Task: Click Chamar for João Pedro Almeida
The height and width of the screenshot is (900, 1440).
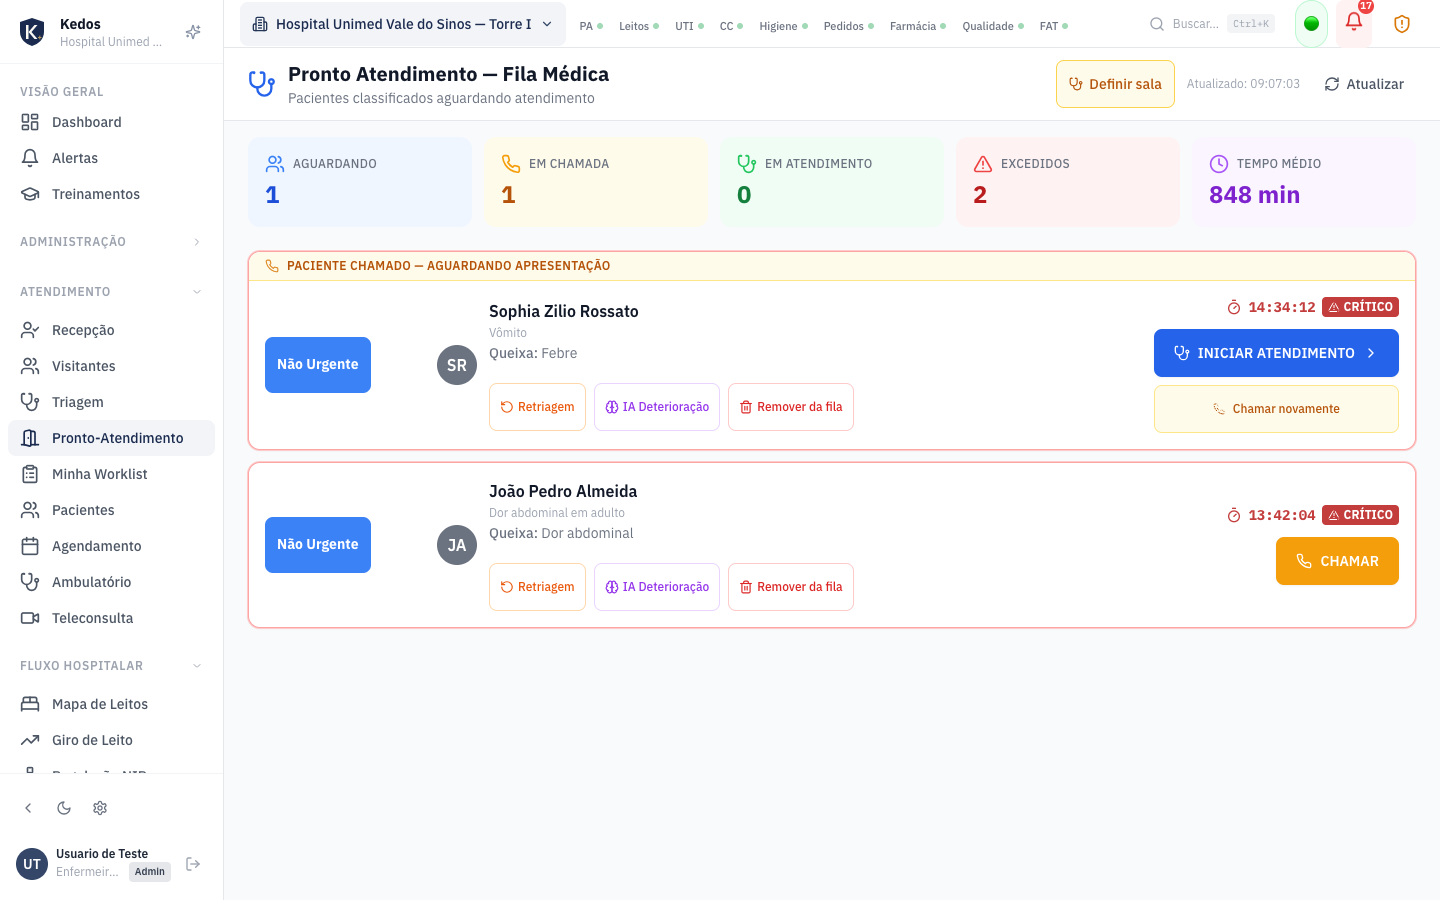Action: (1337, 561)
